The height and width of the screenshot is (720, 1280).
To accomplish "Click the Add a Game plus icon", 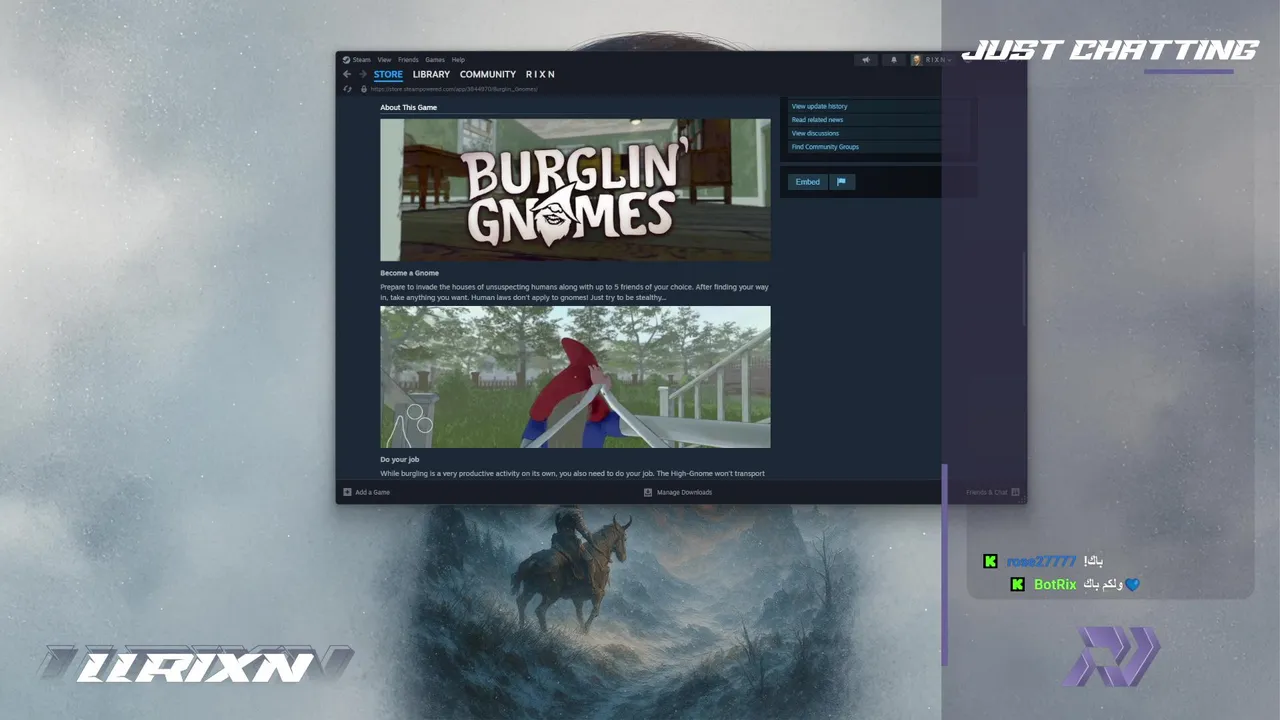I will [x=348, y=492].
